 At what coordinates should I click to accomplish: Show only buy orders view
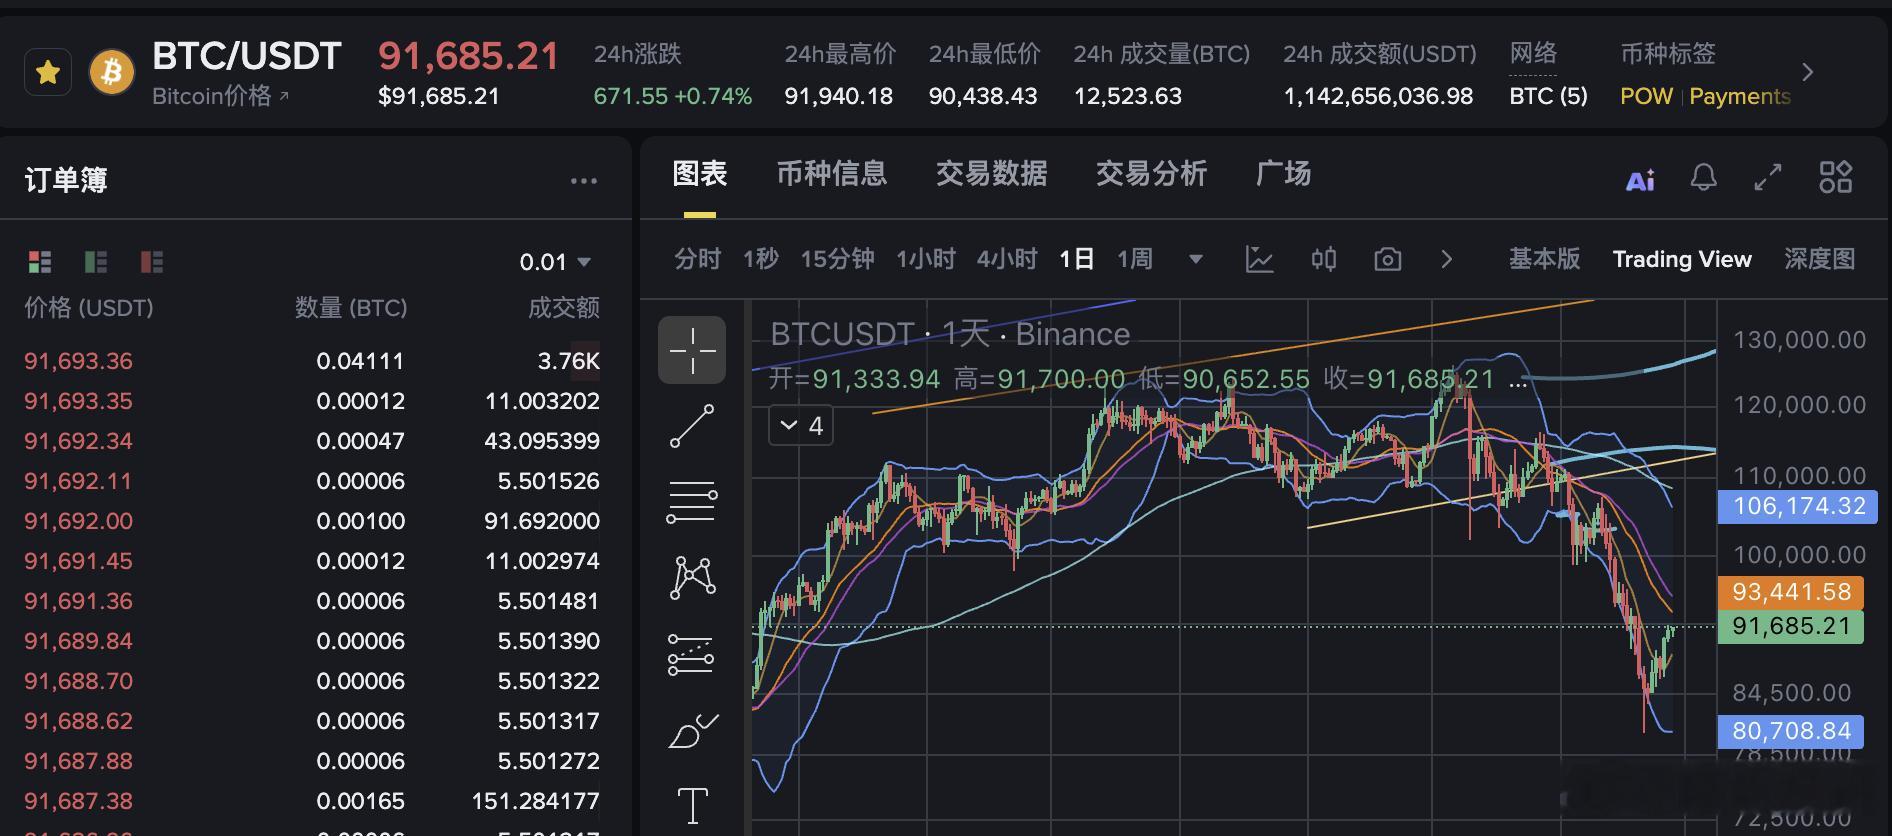96,262
